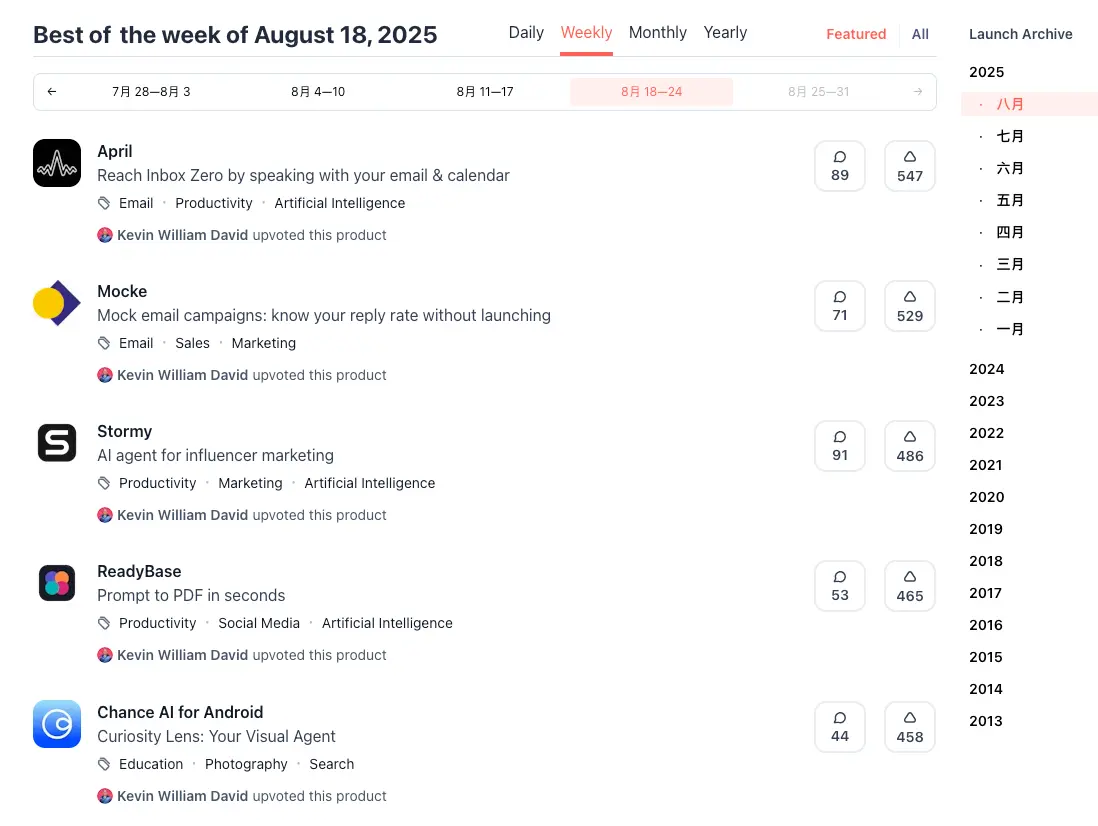The image size is (1098, 826).
Task: Switch to the Daily tab
Action: (526, 32)
